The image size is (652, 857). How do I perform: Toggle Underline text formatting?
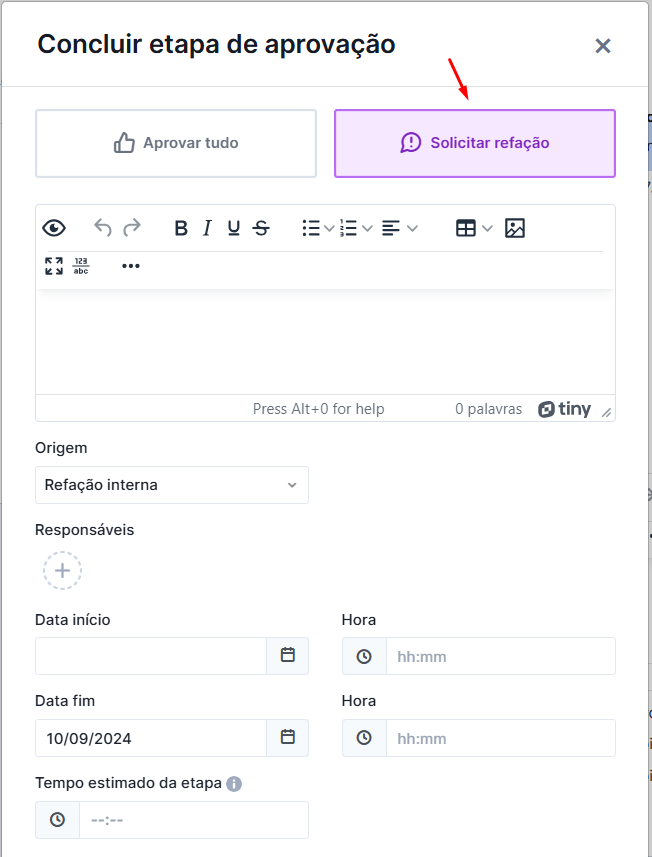[x=234, y=228]
